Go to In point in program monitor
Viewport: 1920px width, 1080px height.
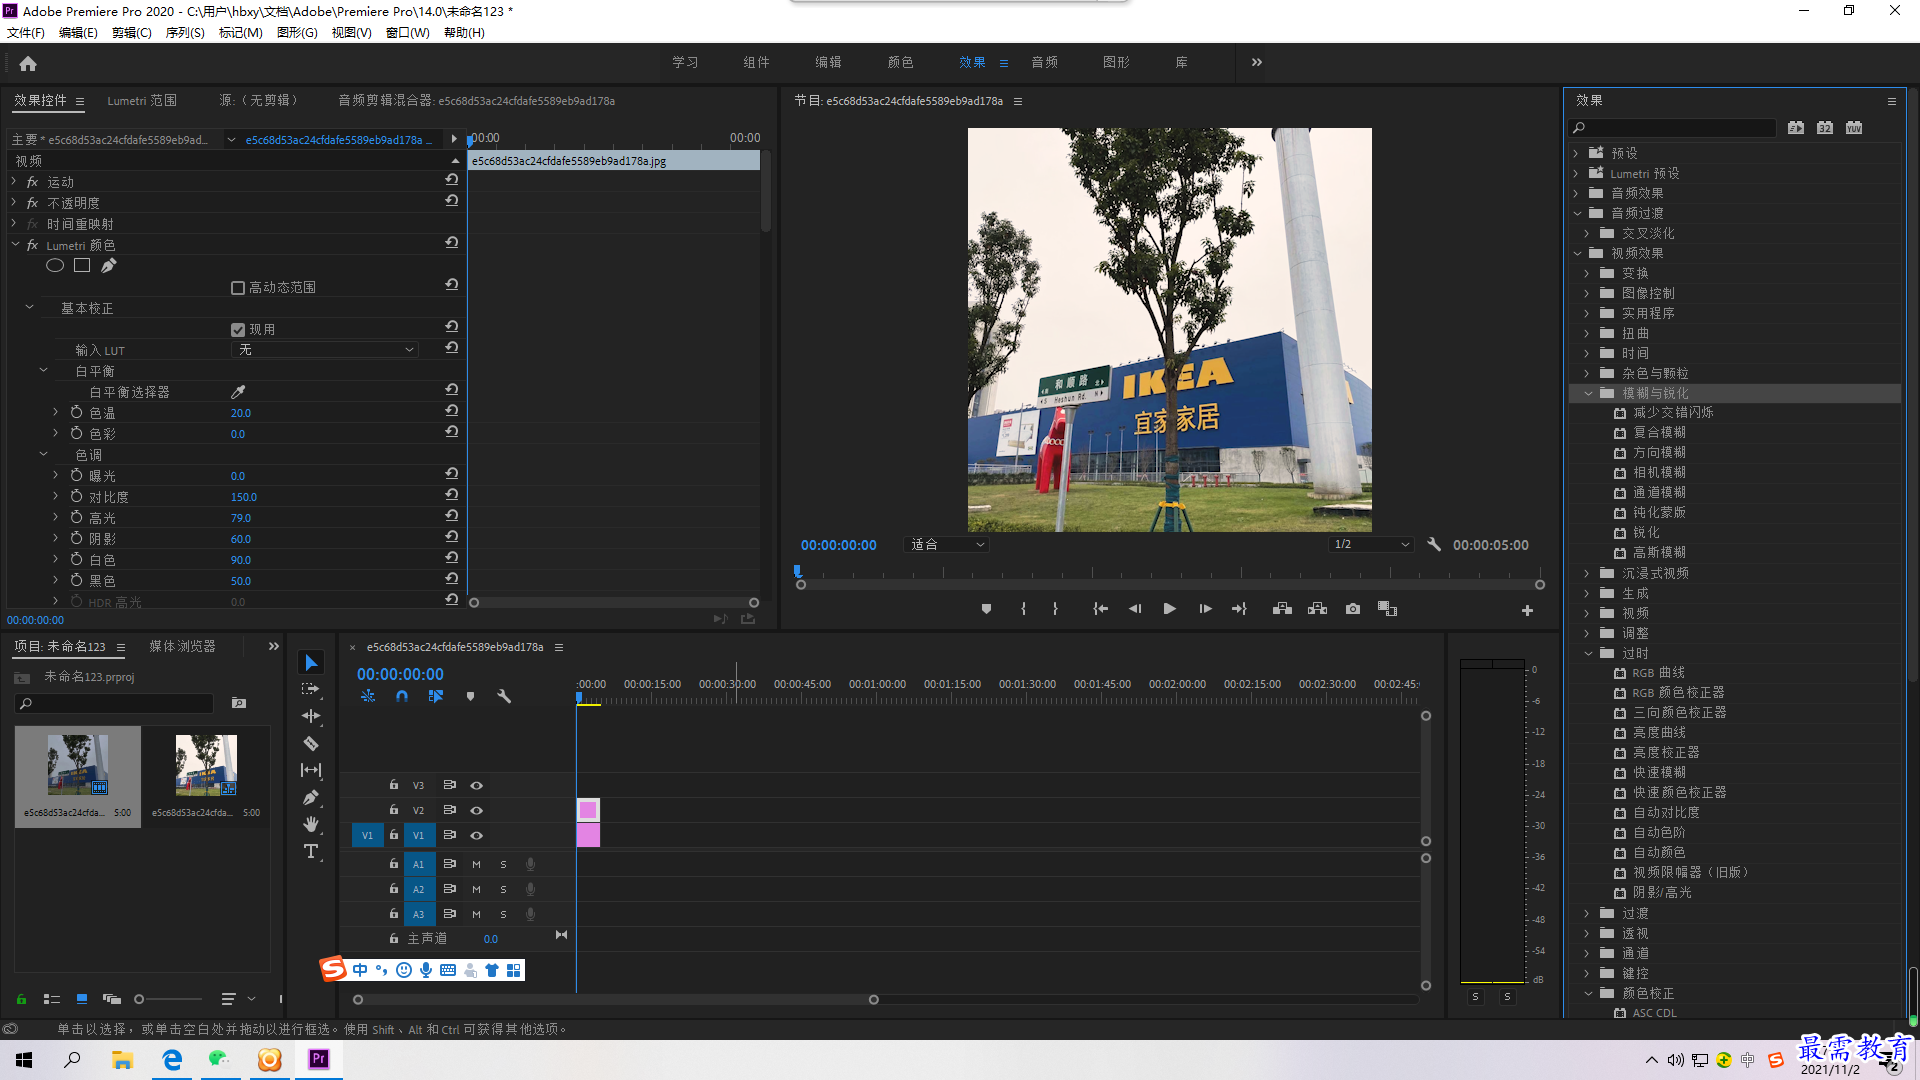pos(1100,609)
